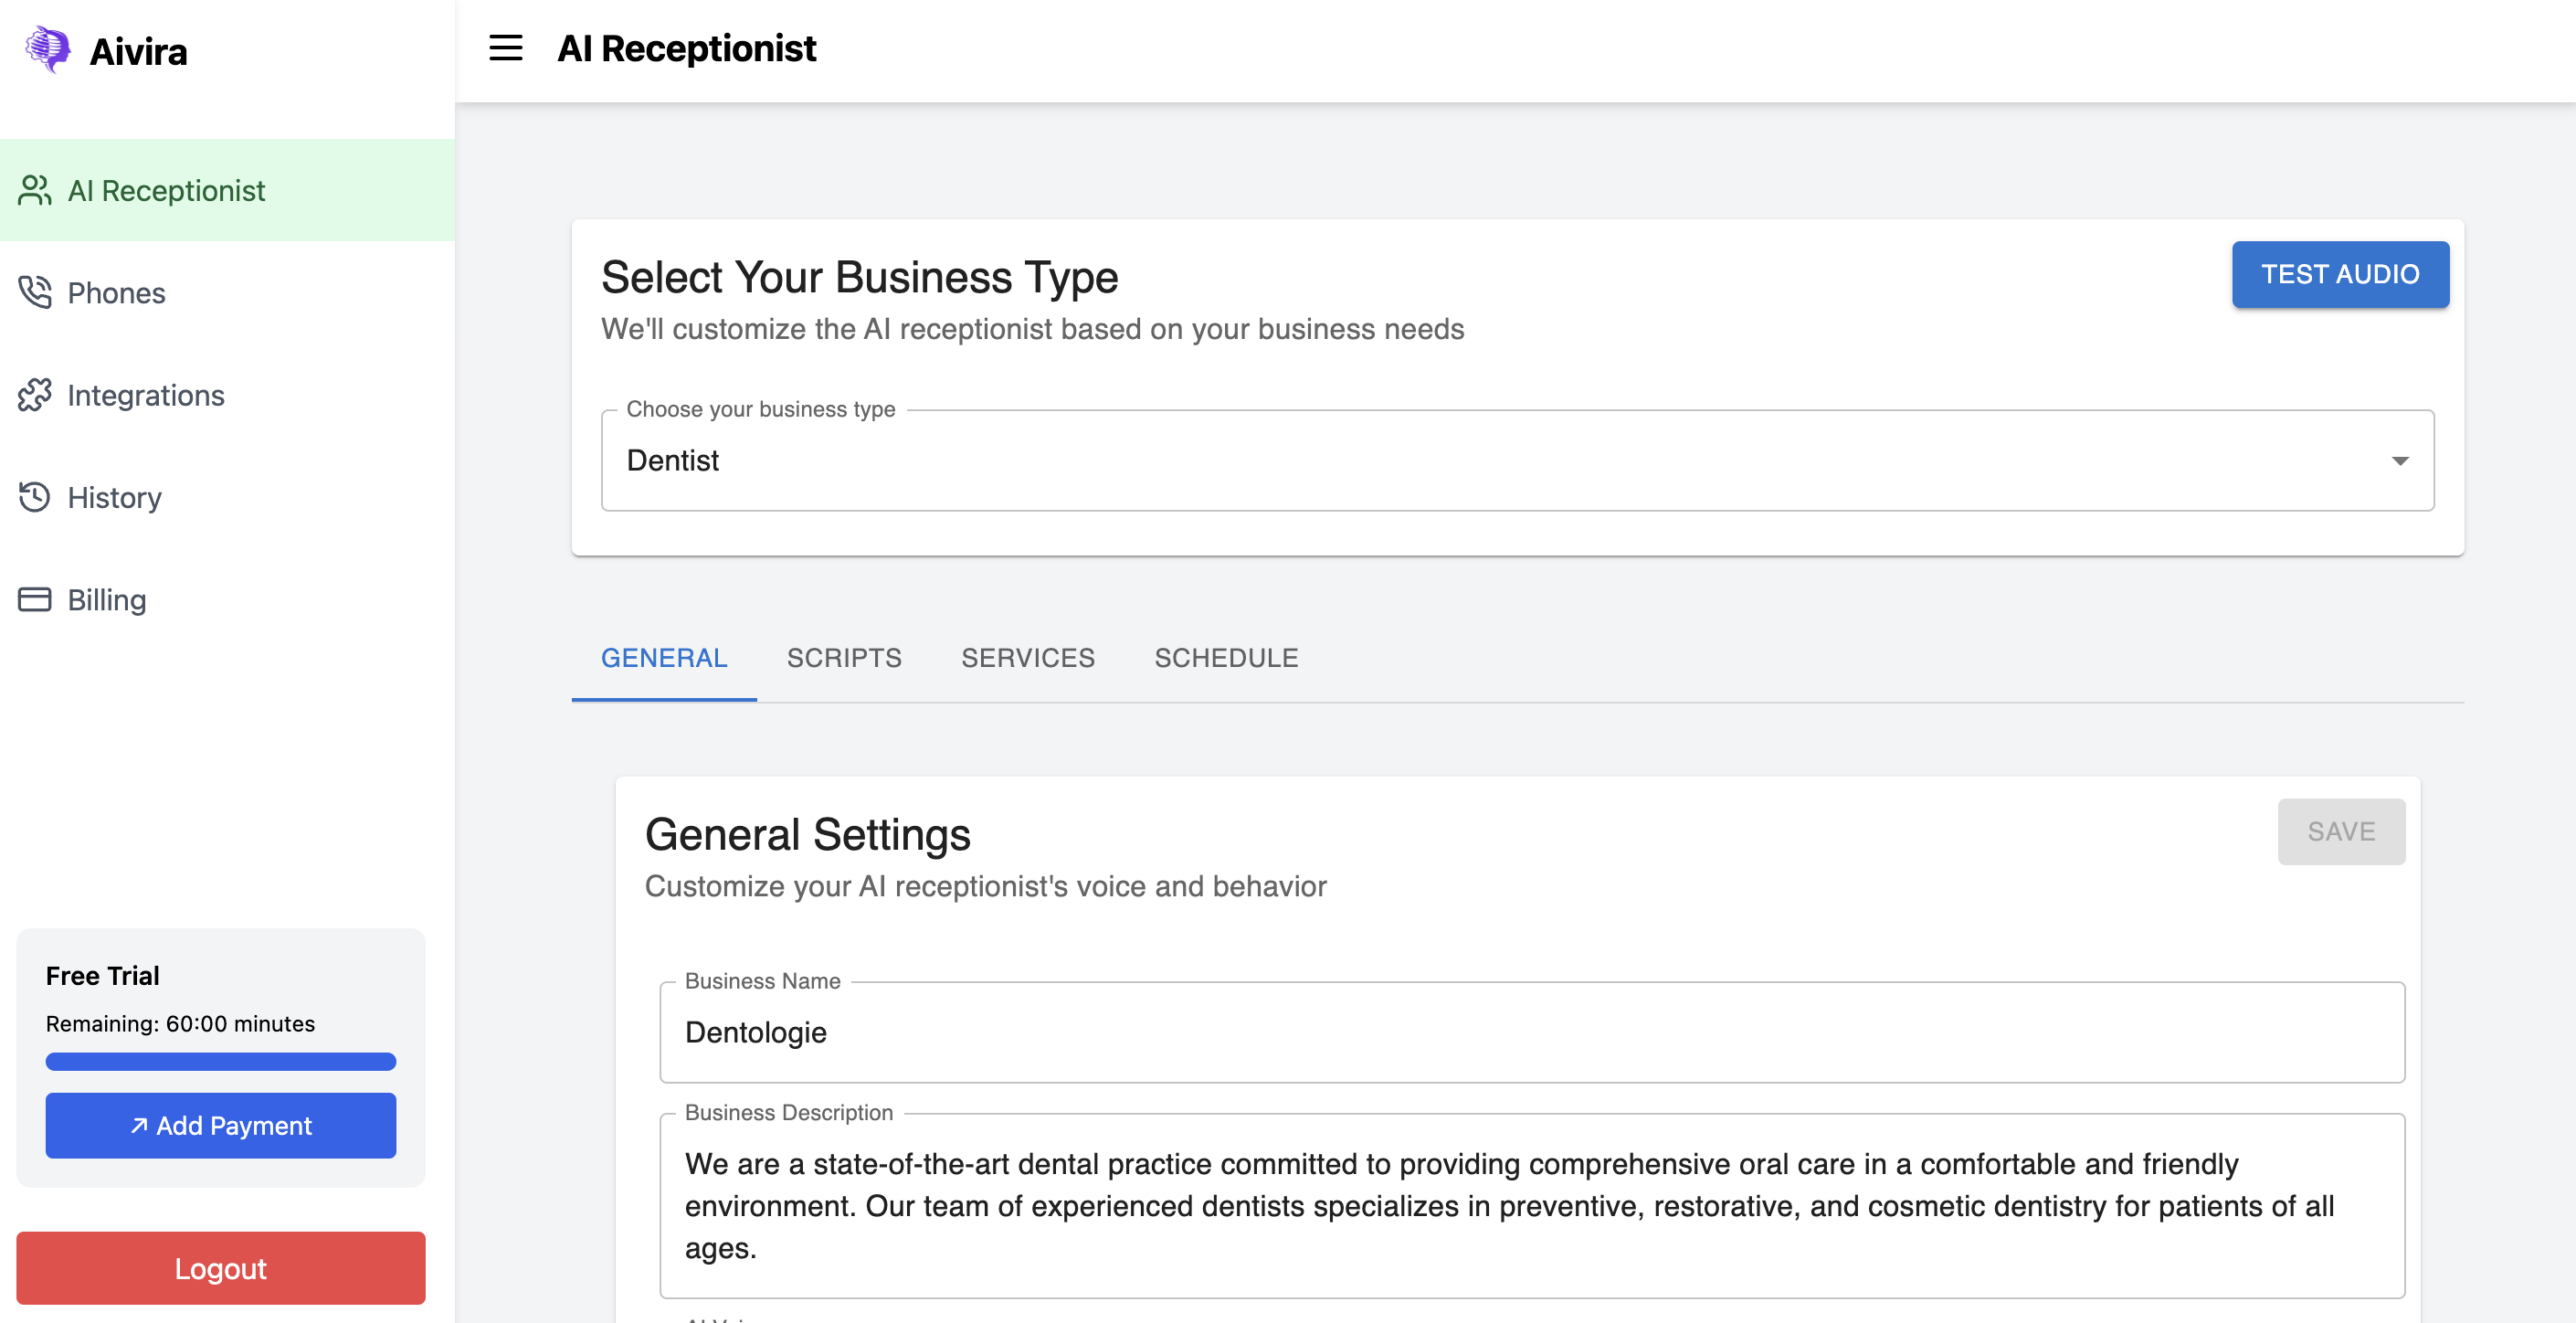The image size is (2576, 1323).
Task: Click the red Logout button
Action: (x=220, y=1267)
